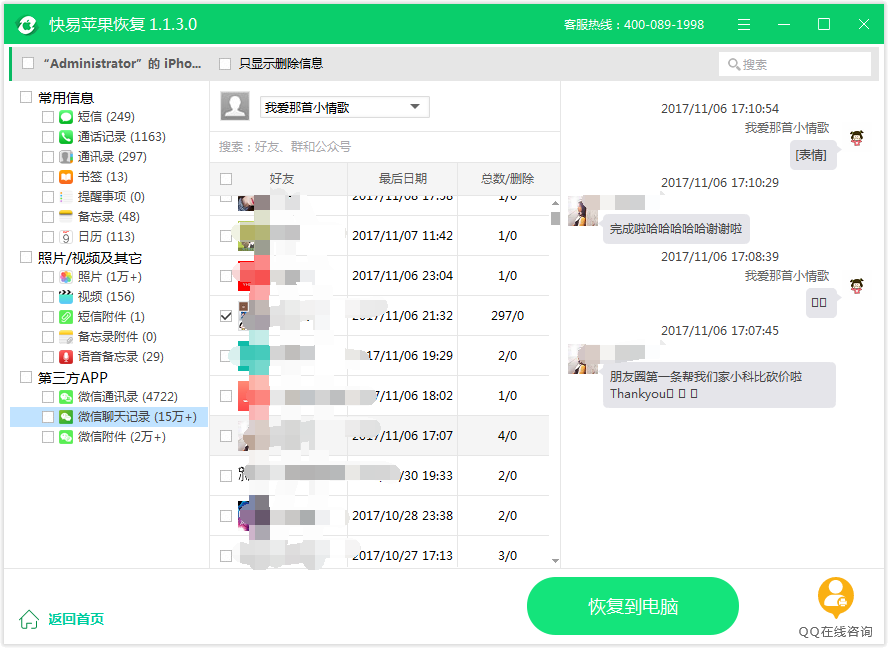
Task: Select row dated 11/06 17:07 with 4/0
Action: click(x=379, y=436)
